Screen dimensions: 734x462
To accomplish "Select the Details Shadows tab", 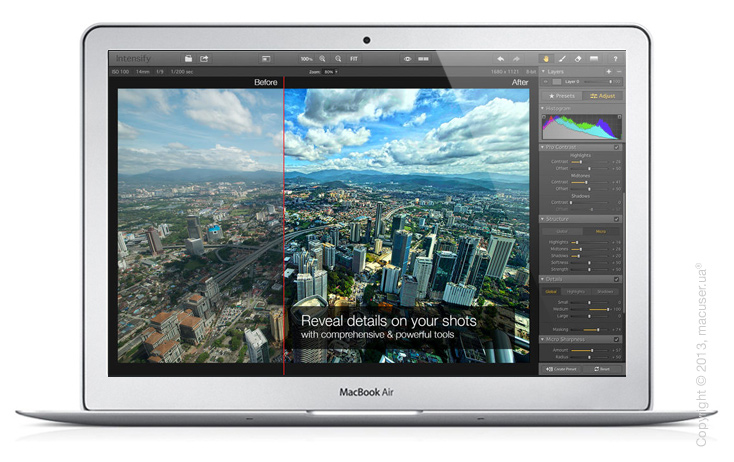I will click(x=605, y=291).
